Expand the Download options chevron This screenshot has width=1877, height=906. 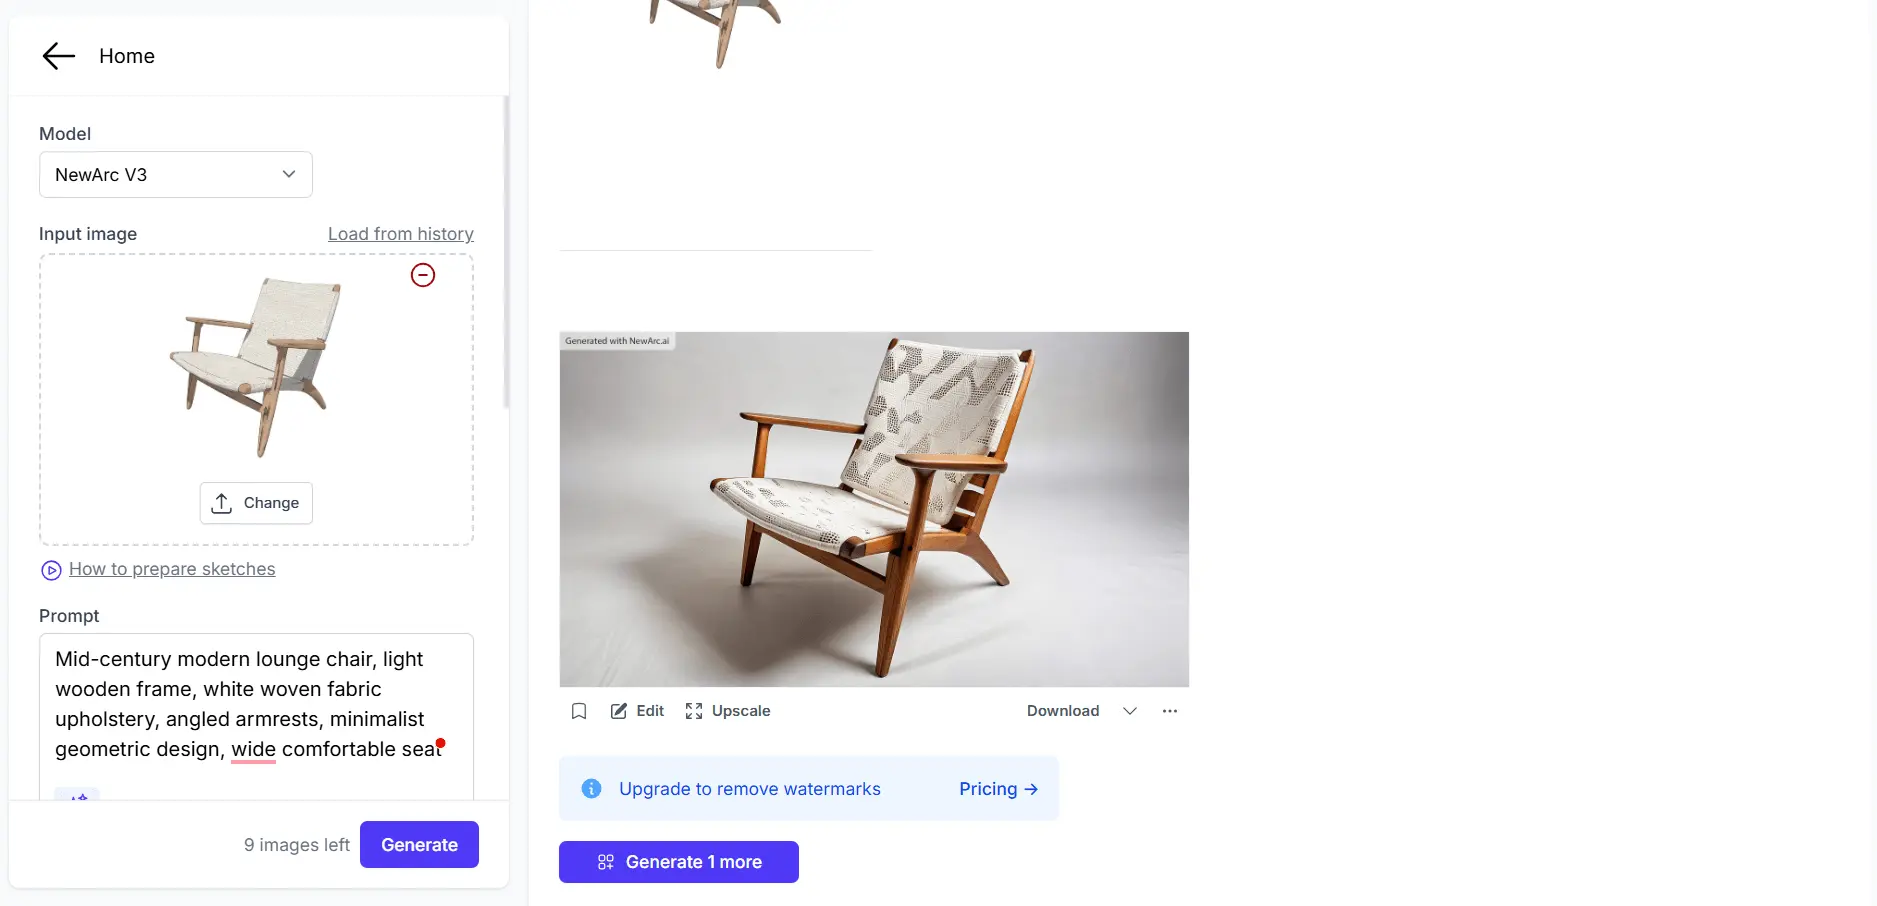[x=1130, y=711]
